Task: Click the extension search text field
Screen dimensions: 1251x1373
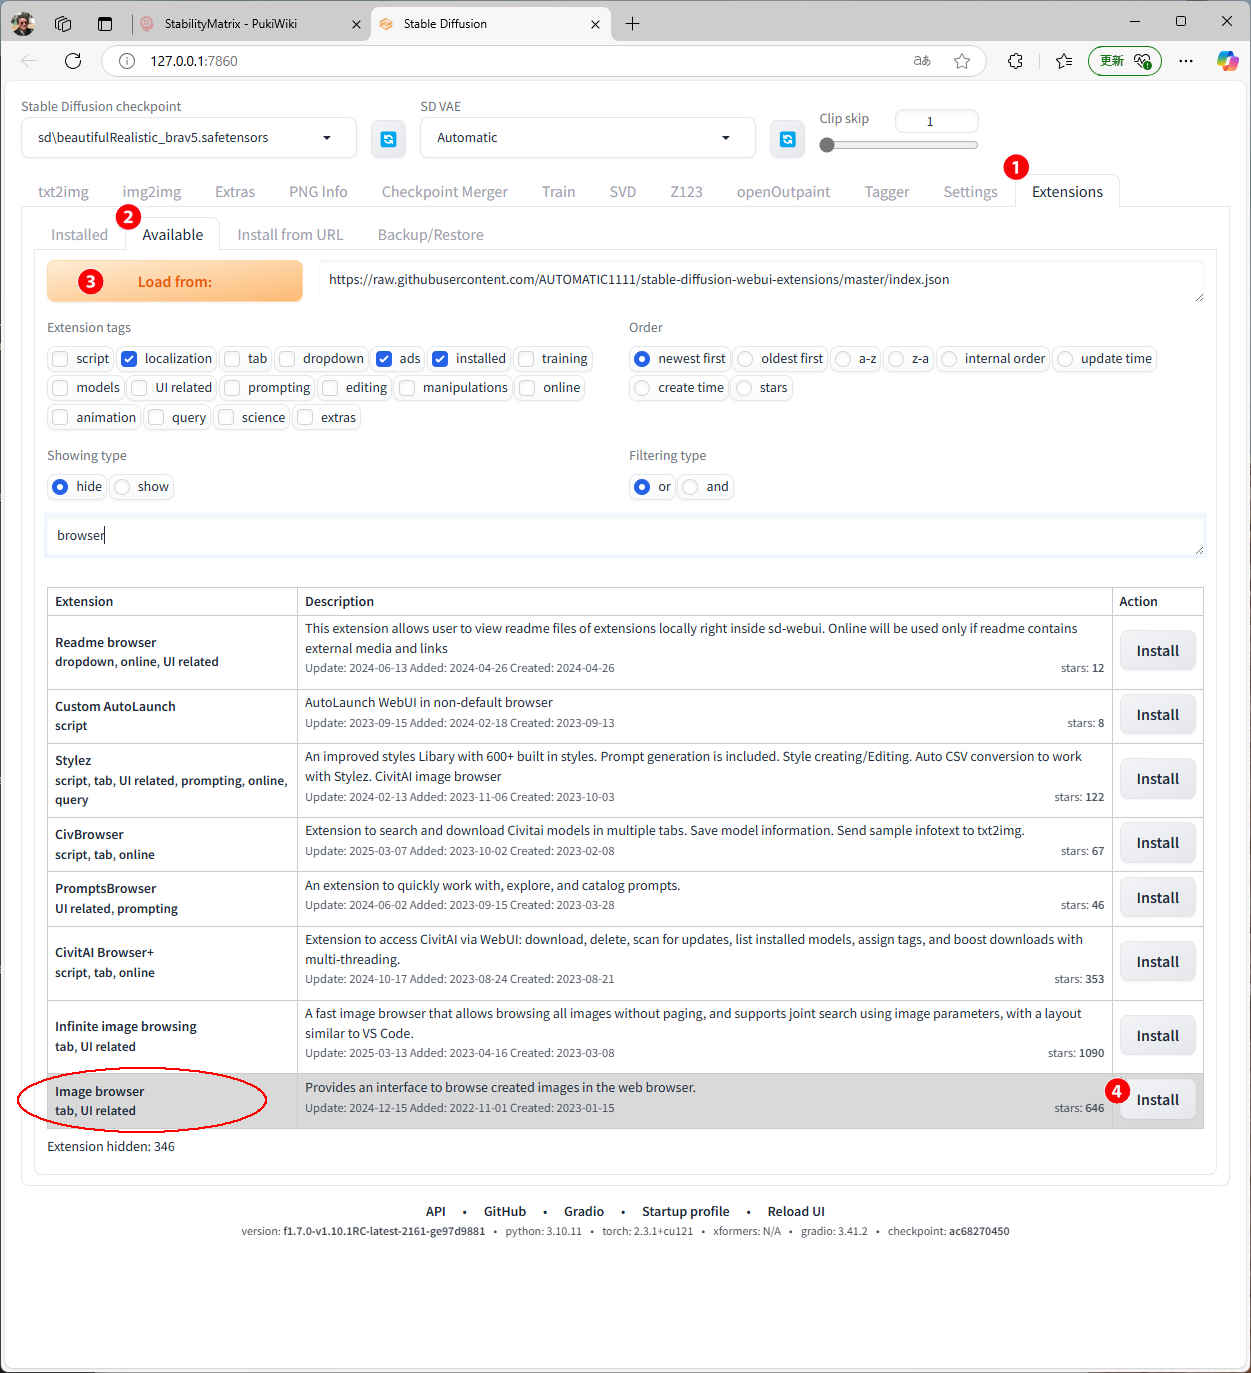Action: point(624,536)
